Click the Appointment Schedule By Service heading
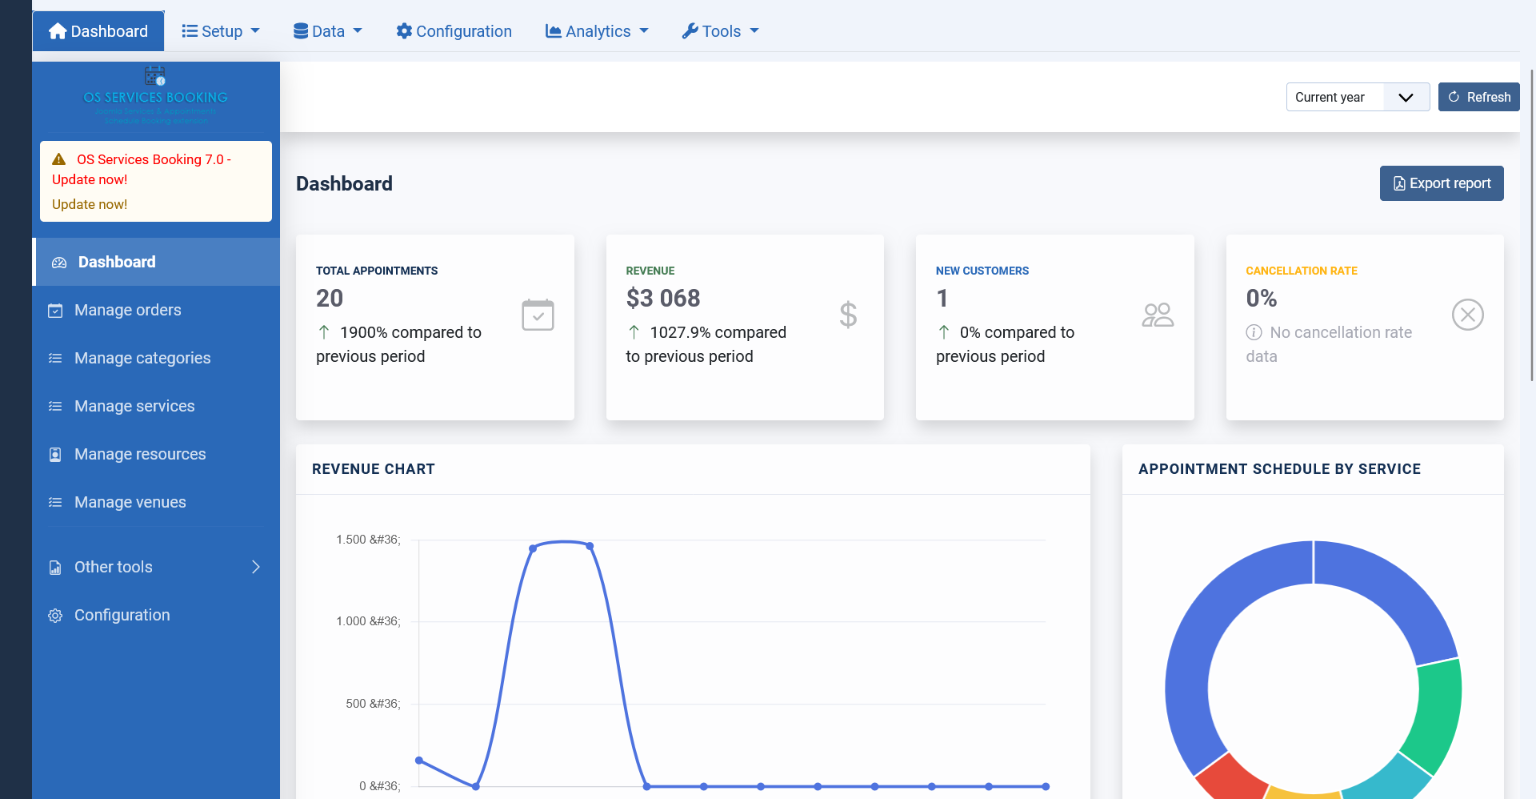Screen dimensions: 1536x799 pos(1279,469)
